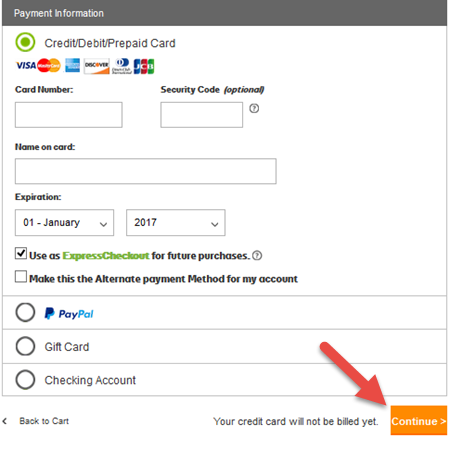
Task: Click the American Express logo
Action: coord(72,65)
